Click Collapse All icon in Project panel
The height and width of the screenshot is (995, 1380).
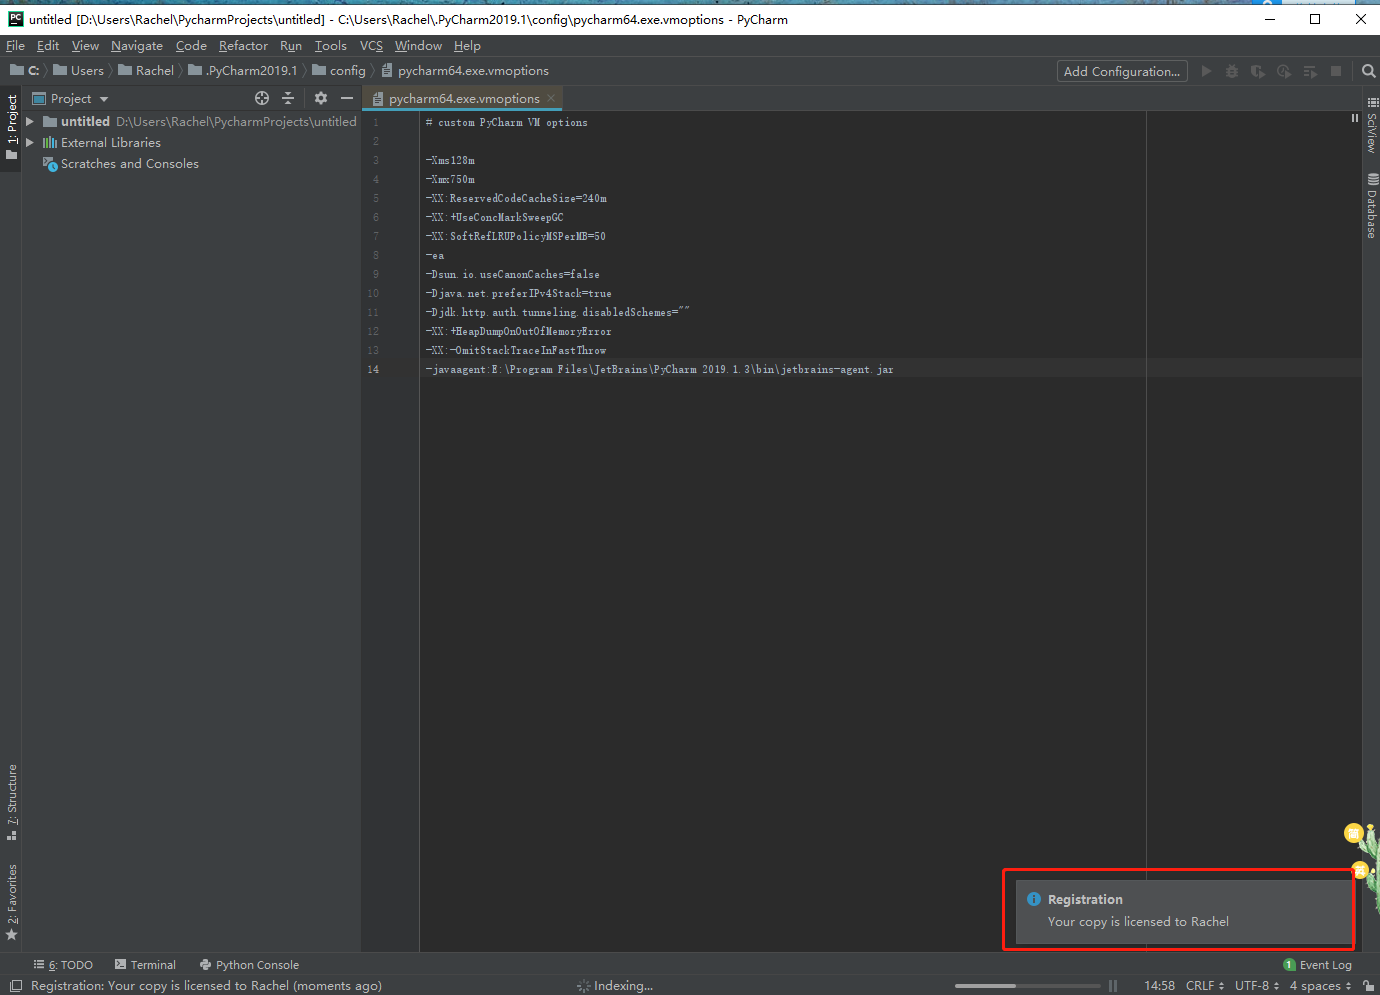[288, 98]
